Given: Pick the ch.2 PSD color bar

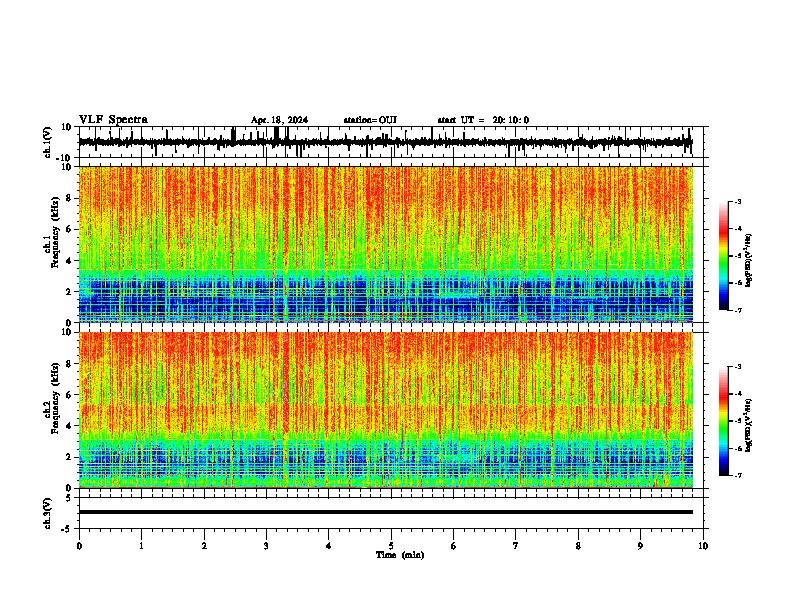Looking at the screenshot, I should tap(723, 421).
